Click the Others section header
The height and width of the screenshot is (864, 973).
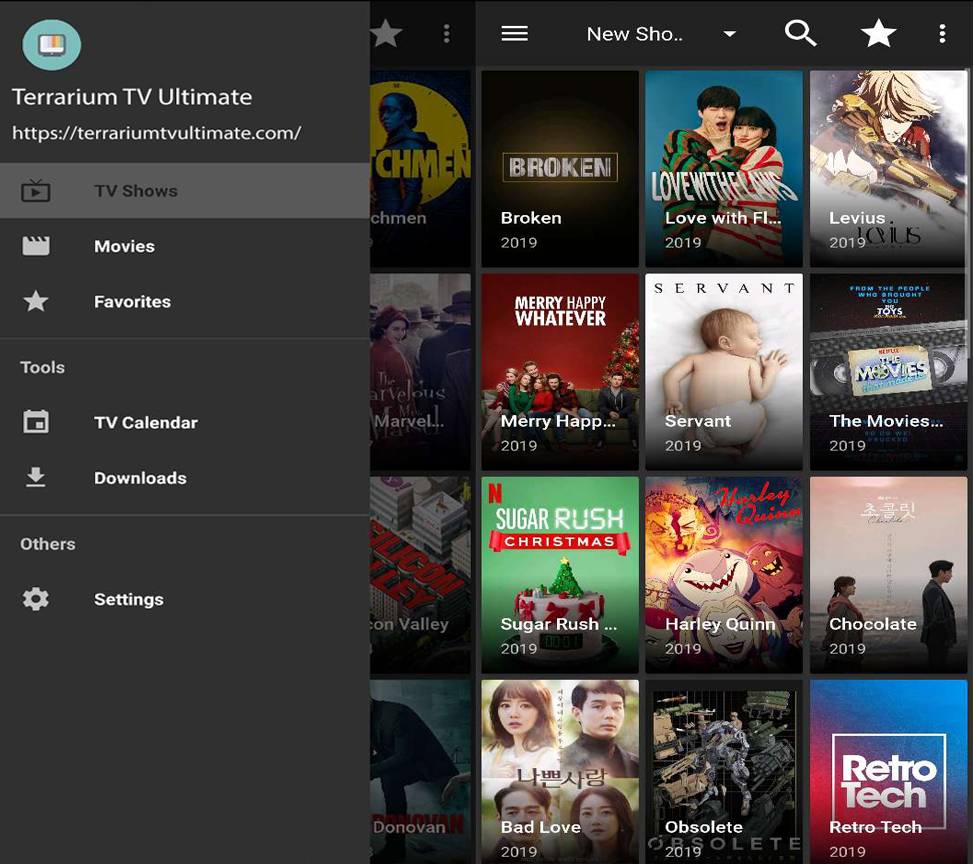point(48,544)
